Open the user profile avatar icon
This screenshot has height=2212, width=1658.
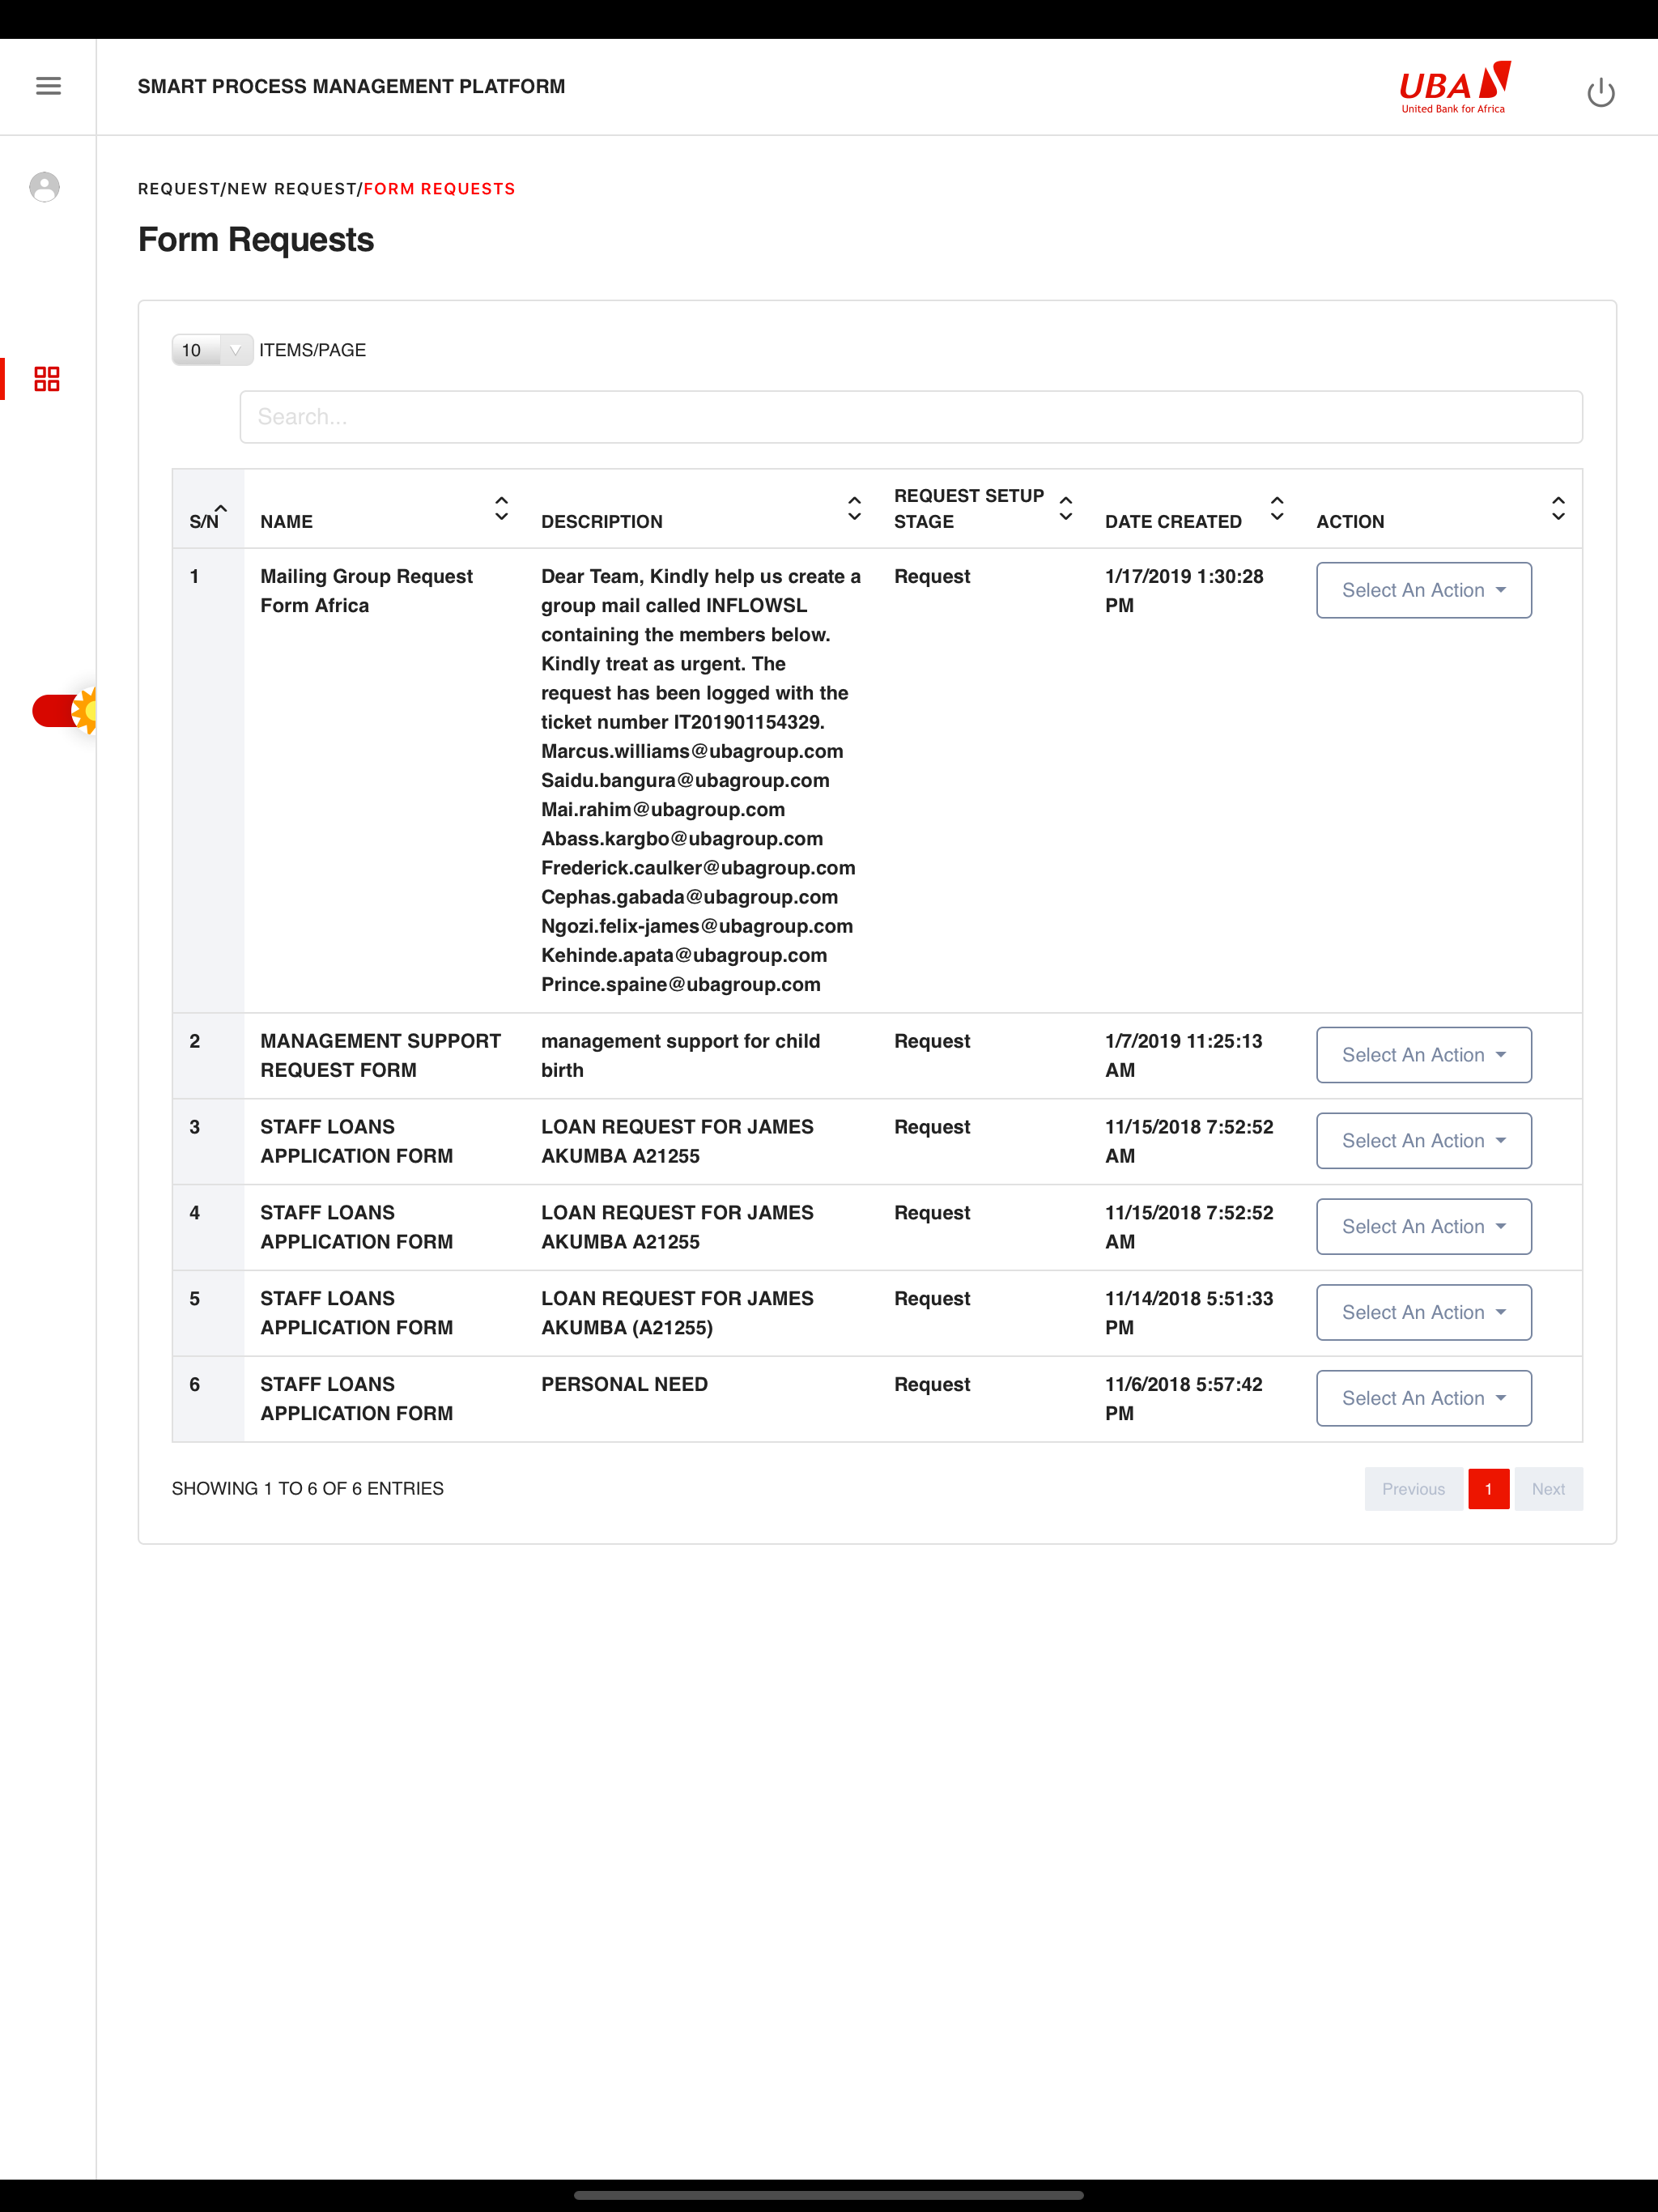(x=44, y=187)
